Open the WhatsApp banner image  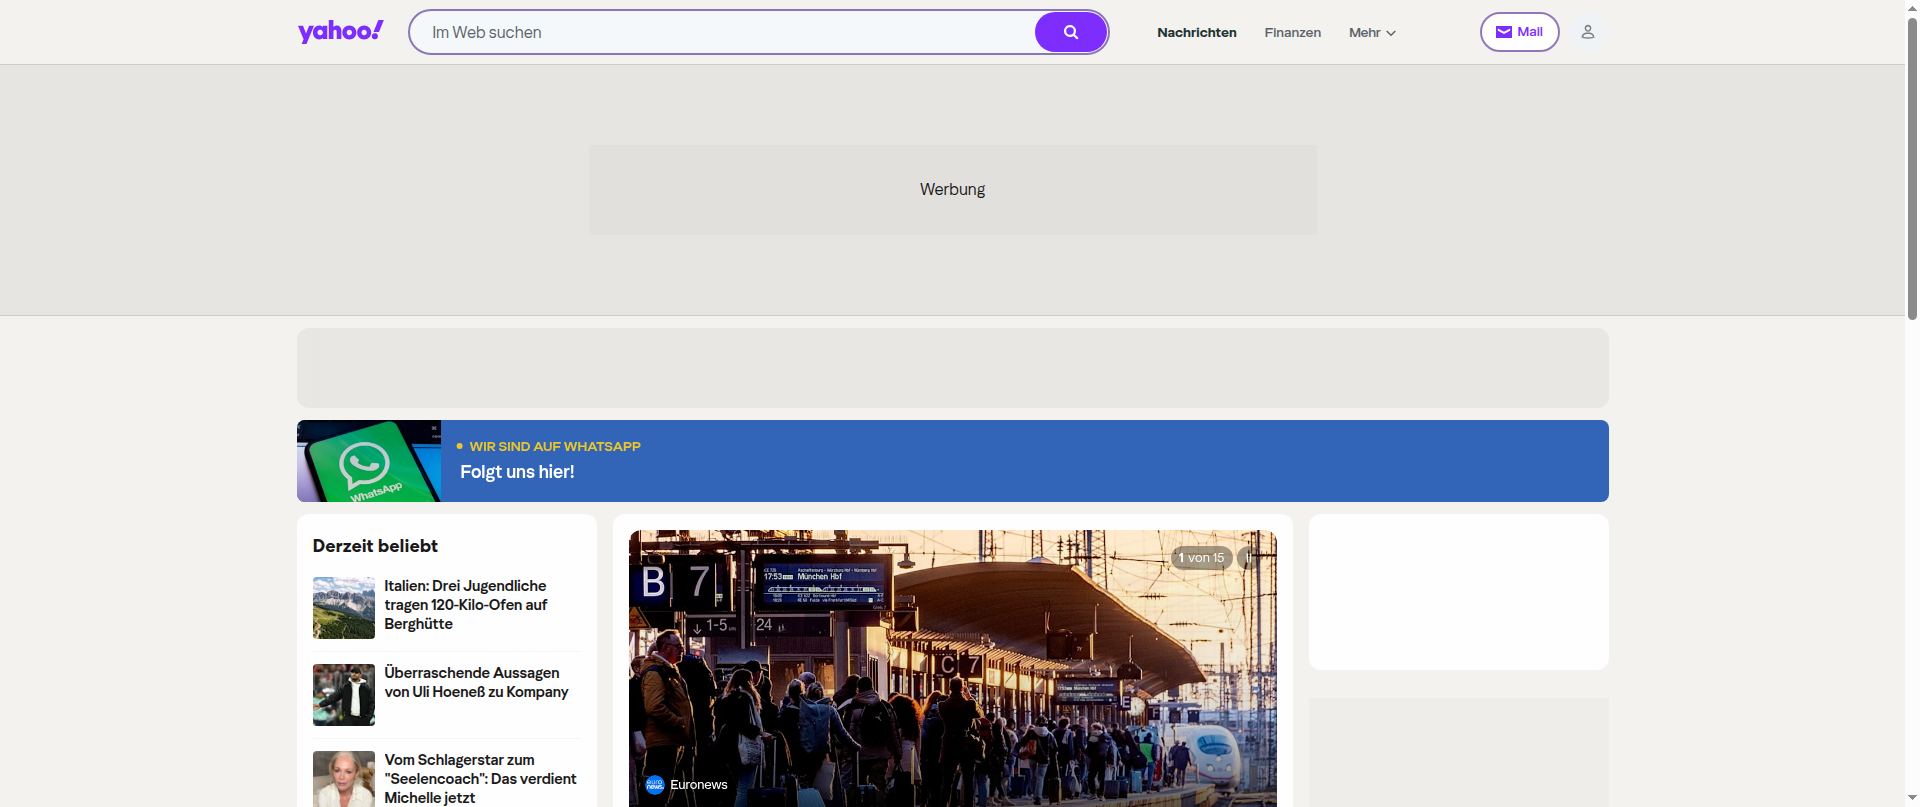coord(369,461)
